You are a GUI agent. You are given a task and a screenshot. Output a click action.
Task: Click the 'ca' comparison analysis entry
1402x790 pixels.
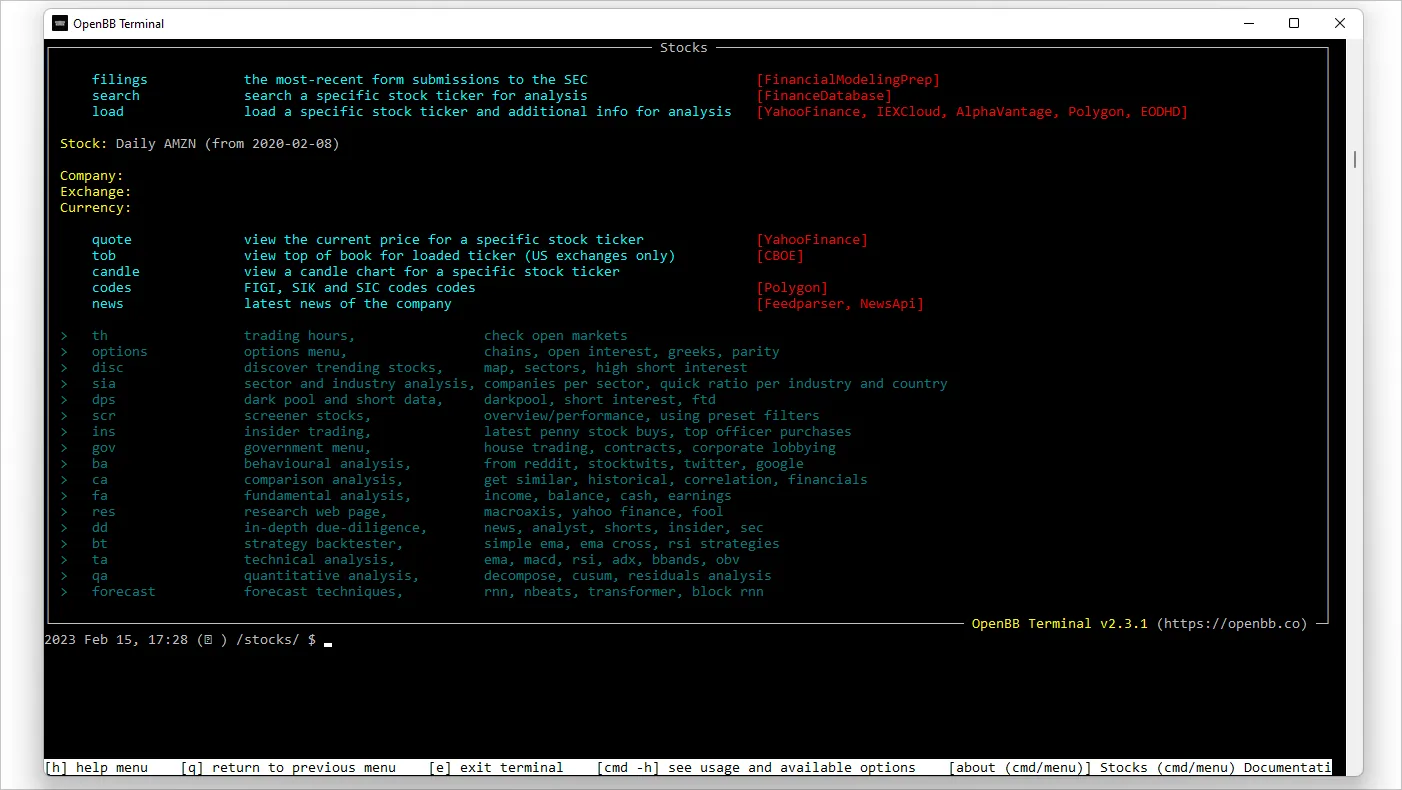[100, 480]
